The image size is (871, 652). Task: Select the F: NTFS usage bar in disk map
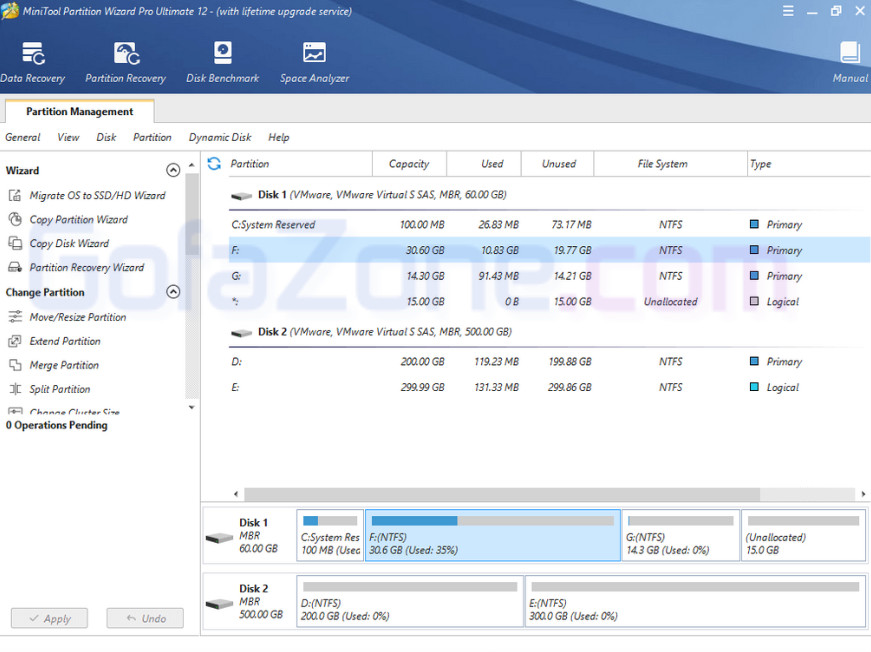pos(492,521)
